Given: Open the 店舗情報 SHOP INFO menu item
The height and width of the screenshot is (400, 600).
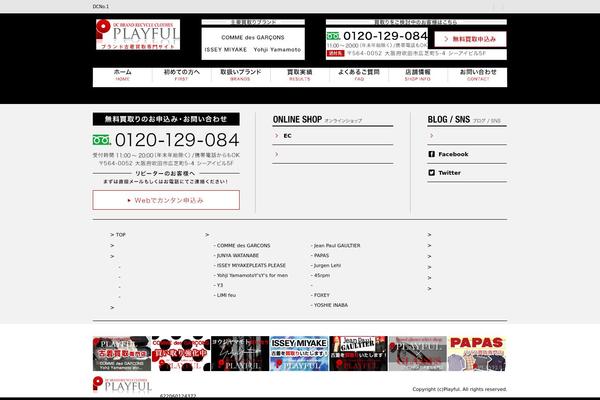Looking at the screenshot, I should pos(418,75).
